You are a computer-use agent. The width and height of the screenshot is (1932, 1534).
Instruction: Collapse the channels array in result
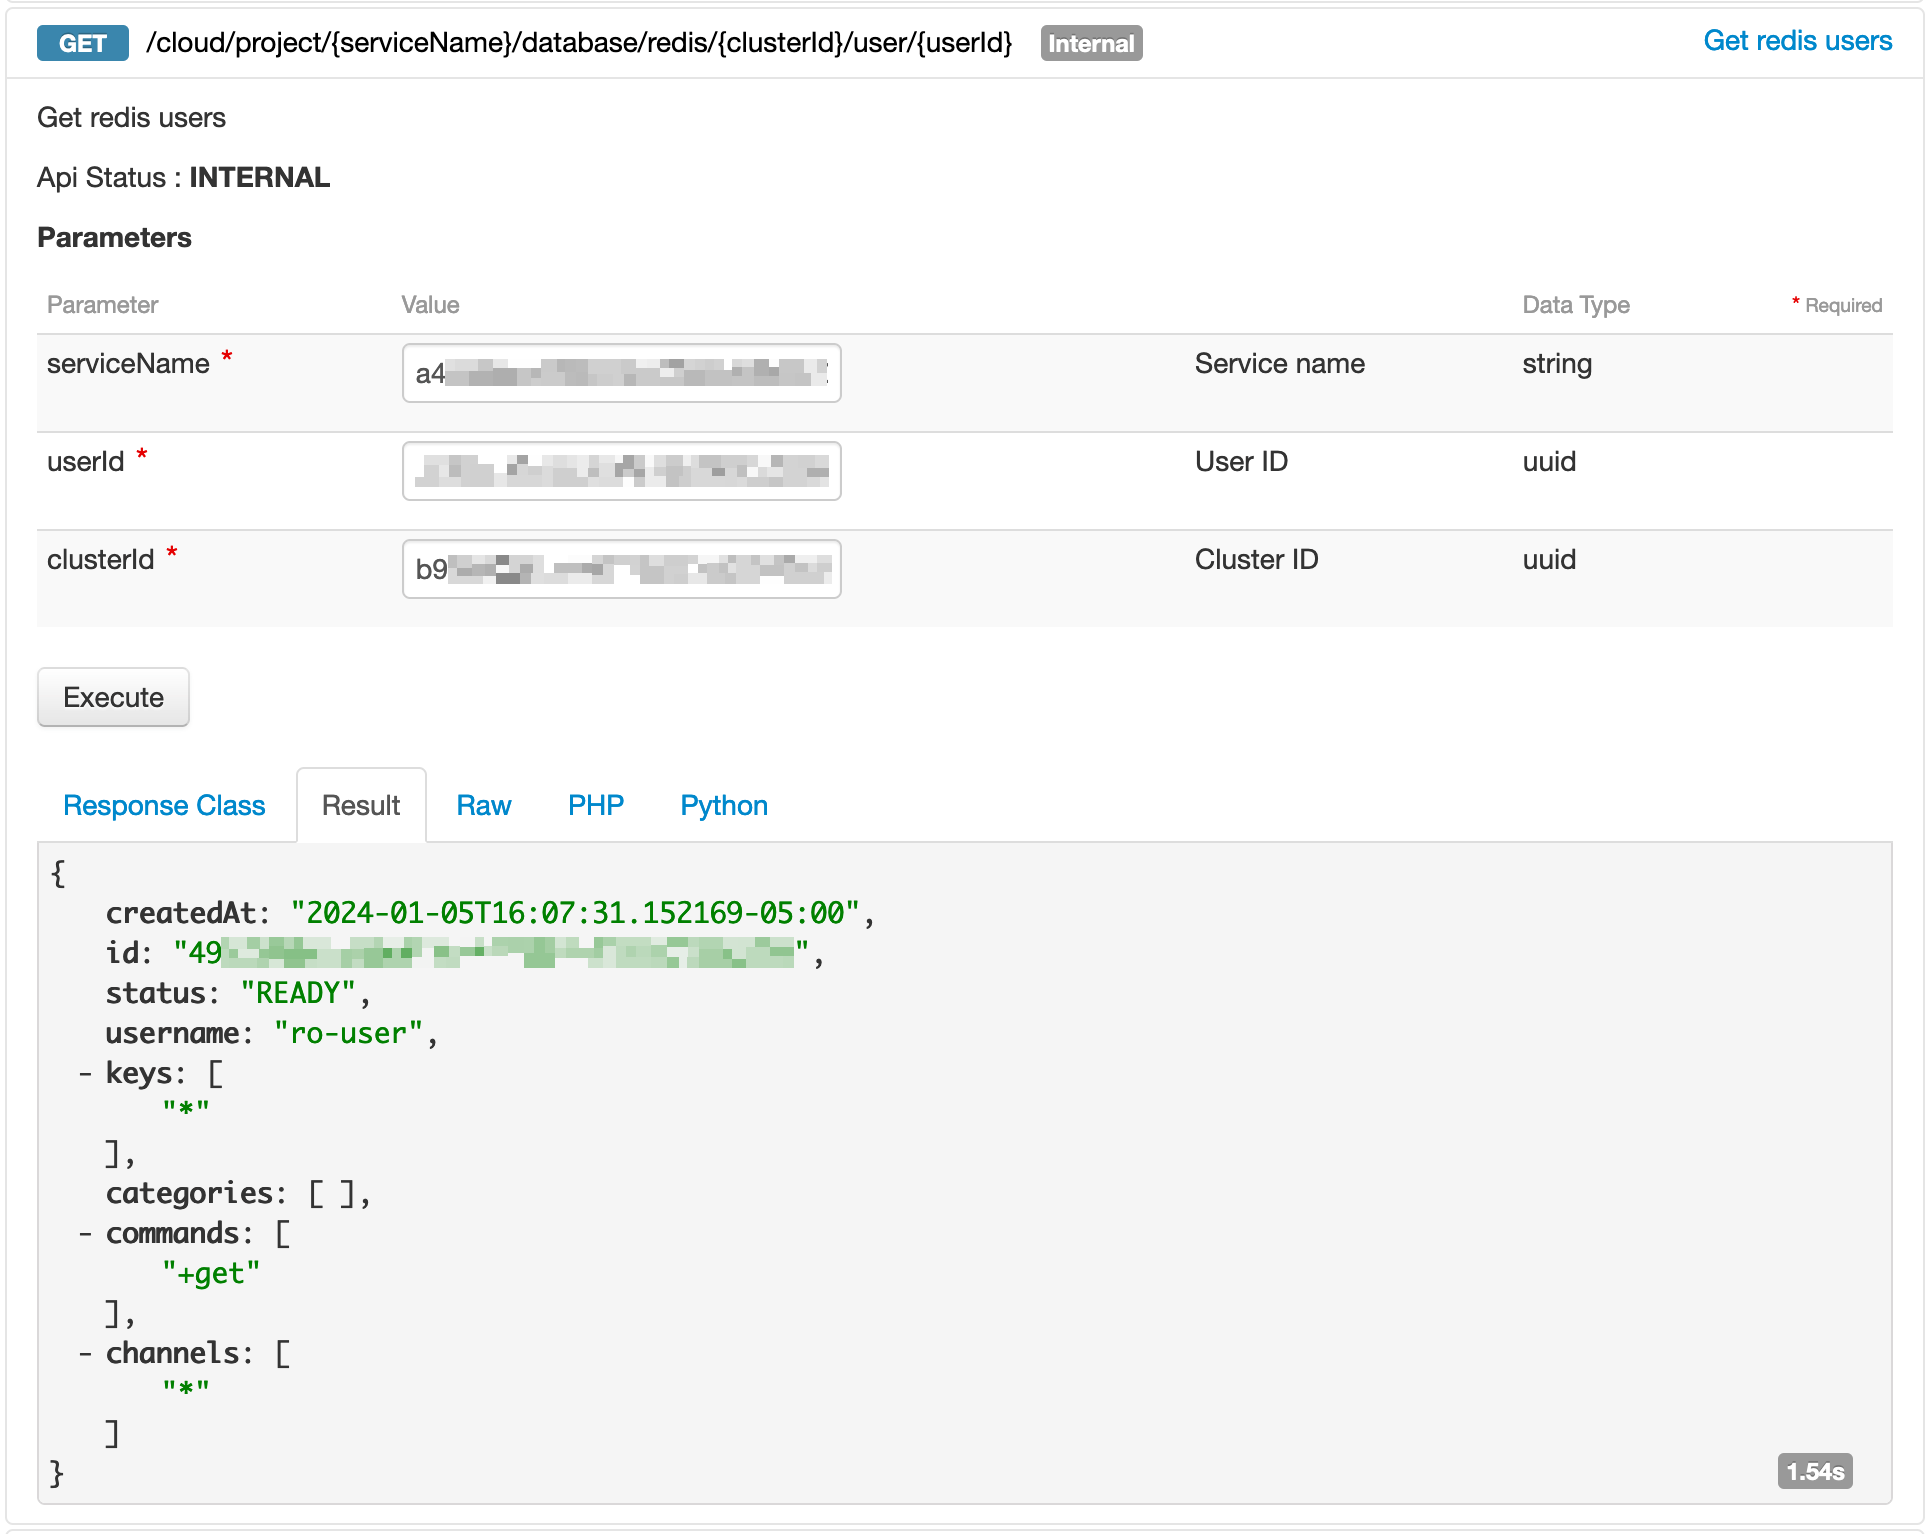click(x=86, y=1354)
